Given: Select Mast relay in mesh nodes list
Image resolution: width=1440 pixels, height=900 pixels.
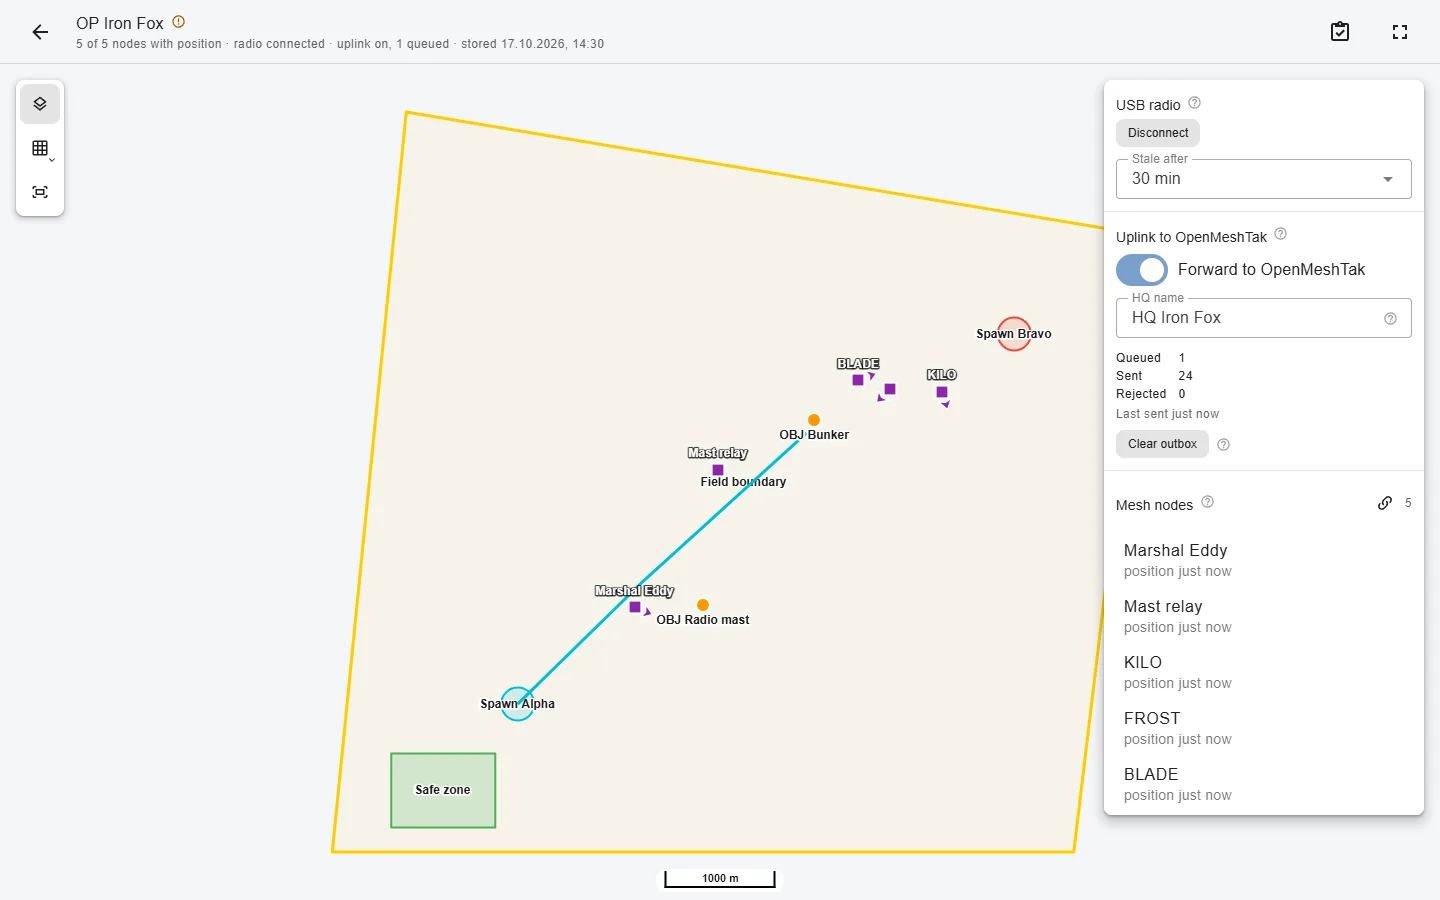Looking at the screenshot, I should tap(1264, 616).
